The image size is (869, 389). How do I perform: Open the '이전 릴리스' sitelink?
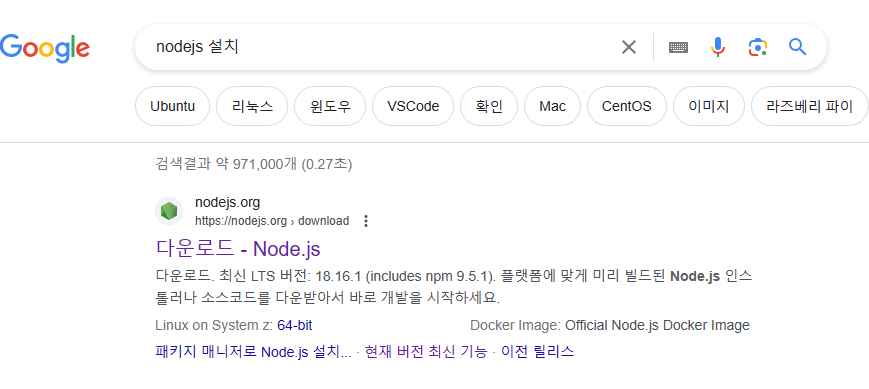pyautogui.click(x=537, y=352)
